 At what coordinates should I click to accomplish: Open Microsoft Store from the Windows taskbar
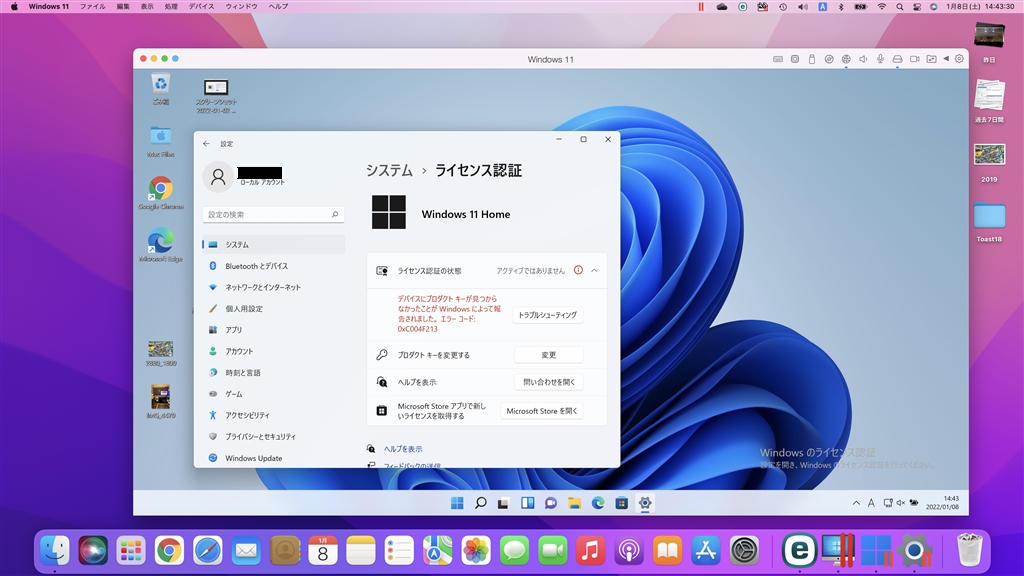(x=622, y=503)
